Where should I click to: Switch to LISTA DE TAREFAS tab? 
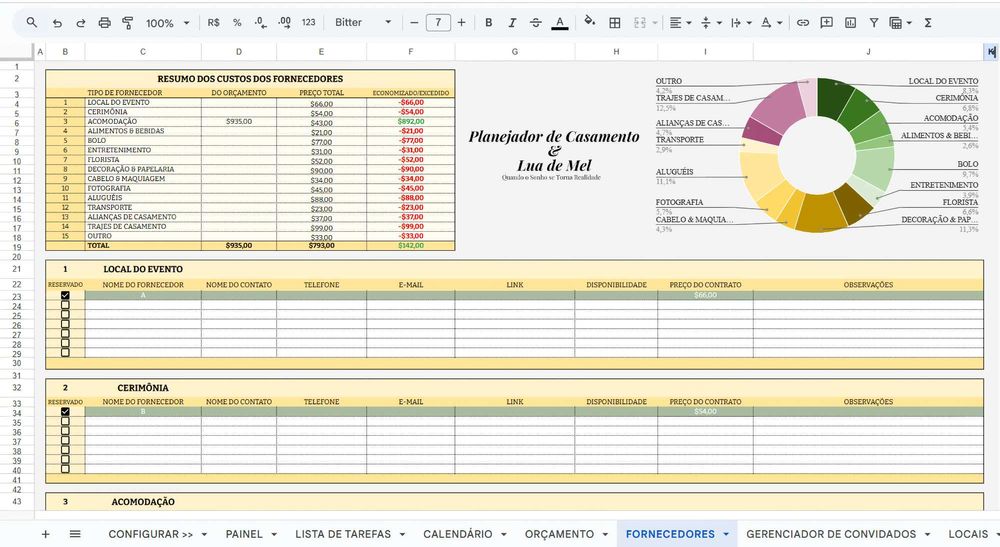pos(343,534)
